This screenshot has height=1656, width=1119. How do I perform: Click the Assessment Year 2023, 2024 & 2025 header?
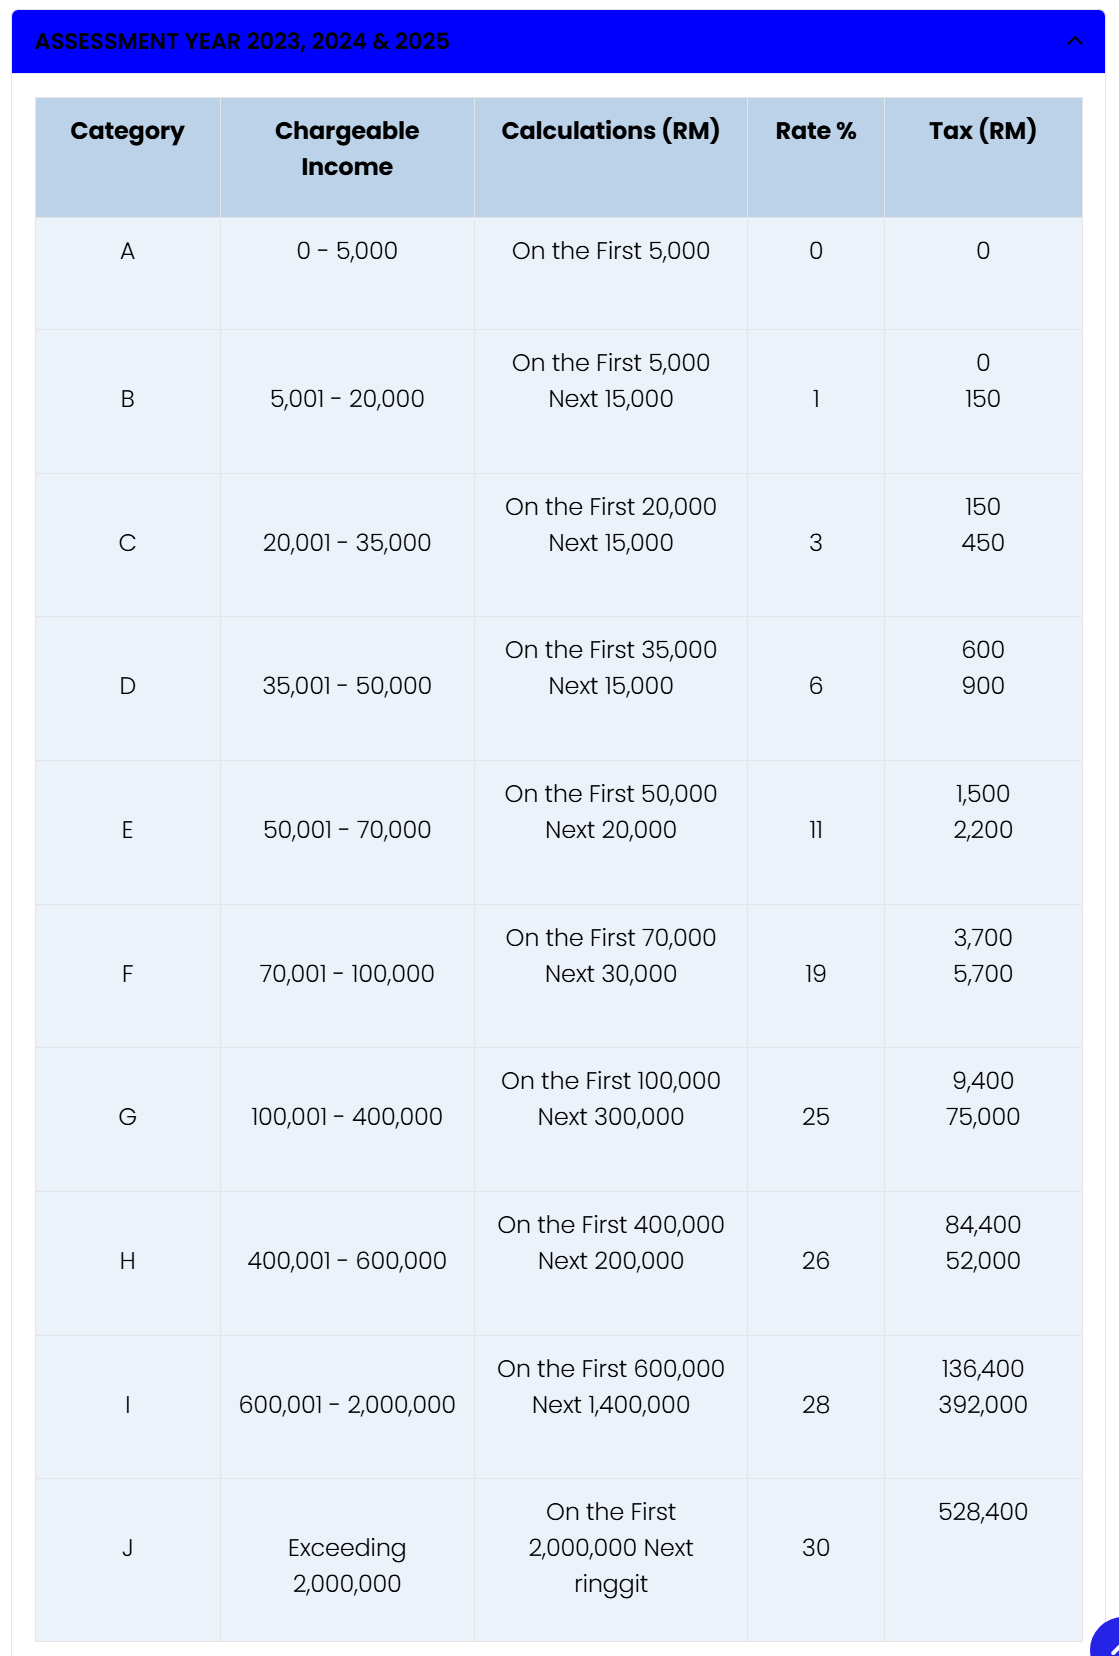tap(242, 41)
